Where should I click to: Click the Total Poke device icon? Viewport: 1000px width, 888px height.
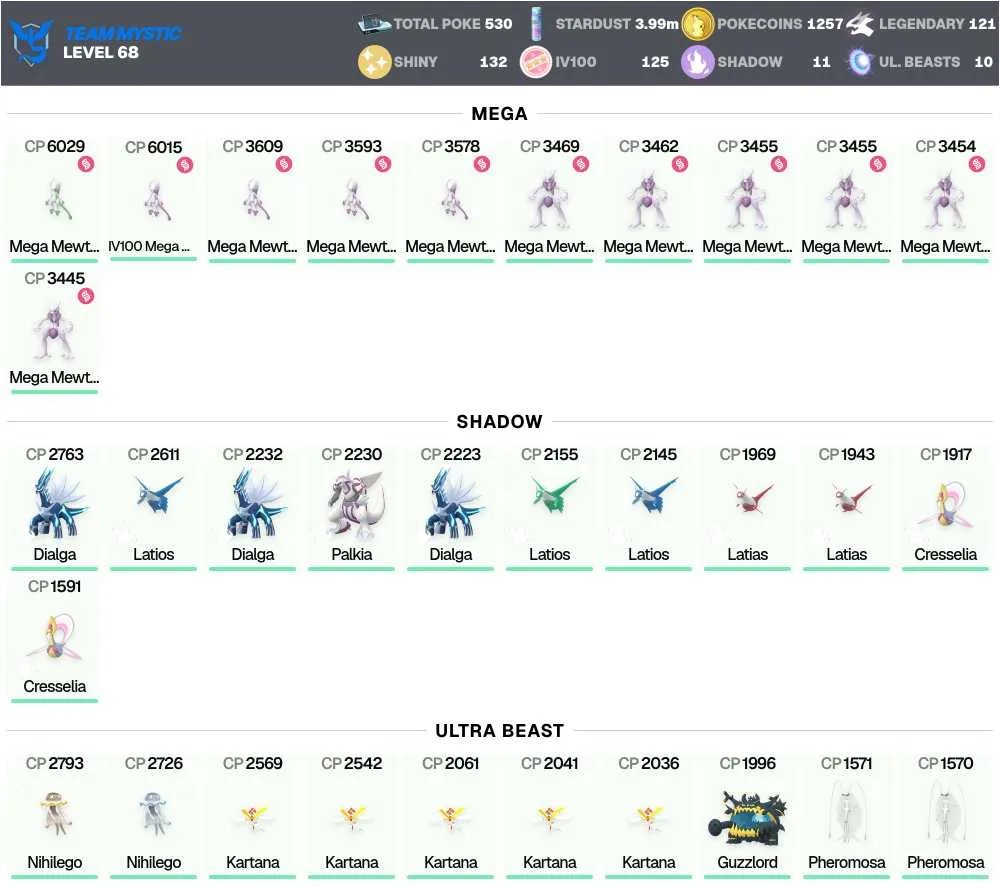pyautogui.click(x=374, y=24)
